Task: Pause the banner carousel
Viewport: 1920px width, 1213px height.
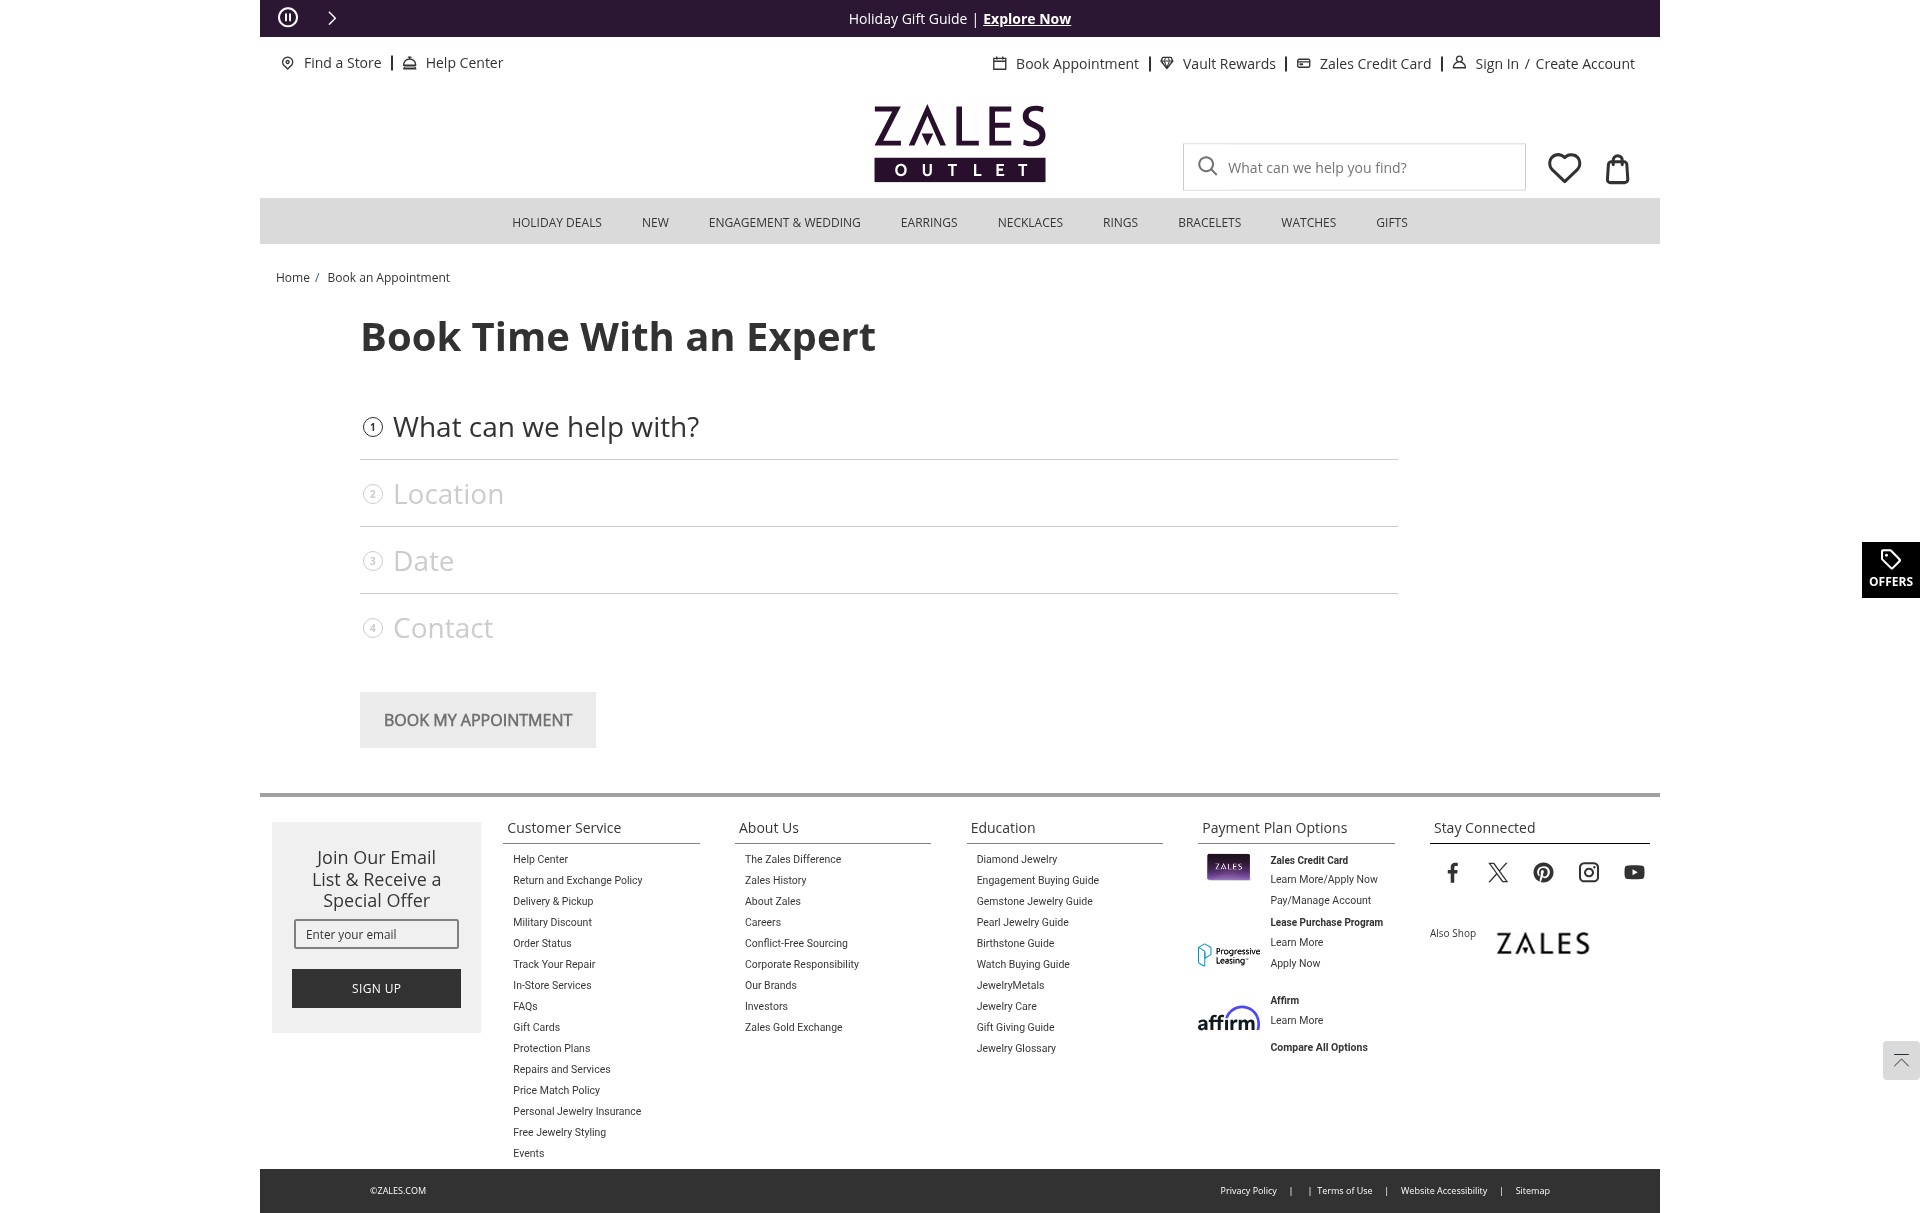Action: click(x=288, y=17)
